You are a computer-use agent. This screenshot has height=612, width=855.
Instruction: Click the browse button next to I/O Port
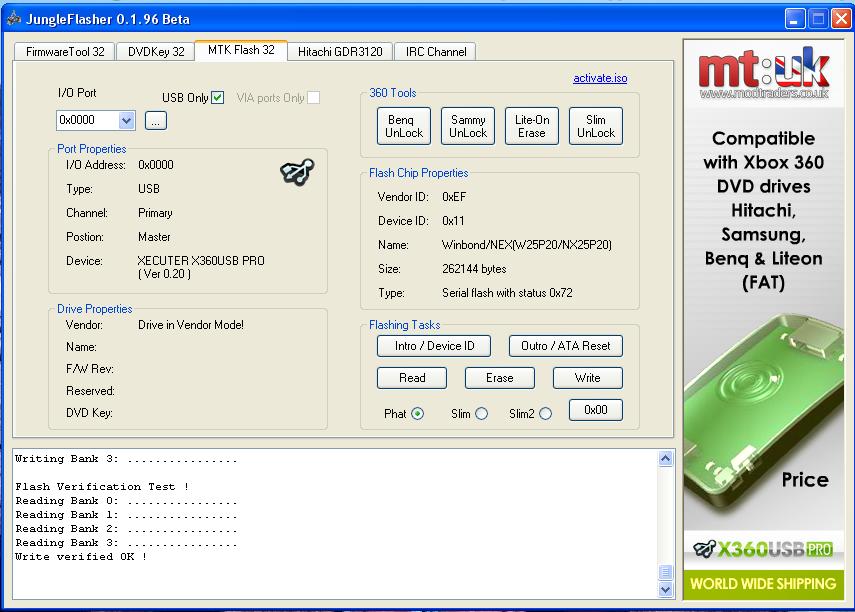(156, 121)
